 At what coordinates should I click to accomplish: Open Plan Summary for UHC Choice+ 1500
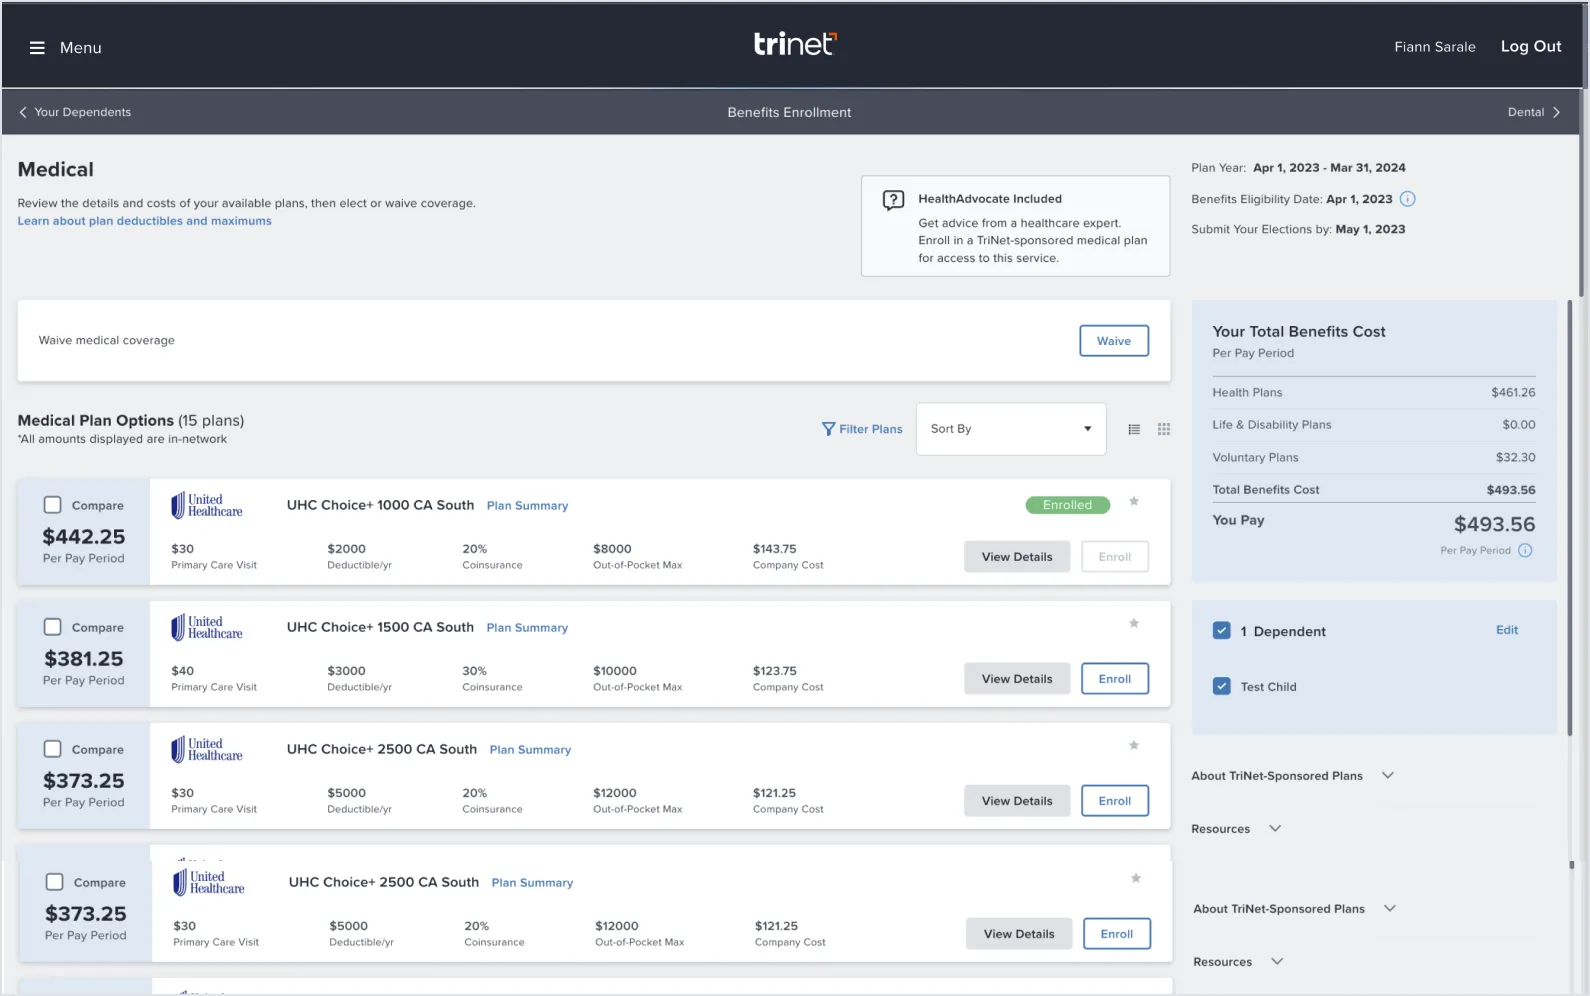527,628
